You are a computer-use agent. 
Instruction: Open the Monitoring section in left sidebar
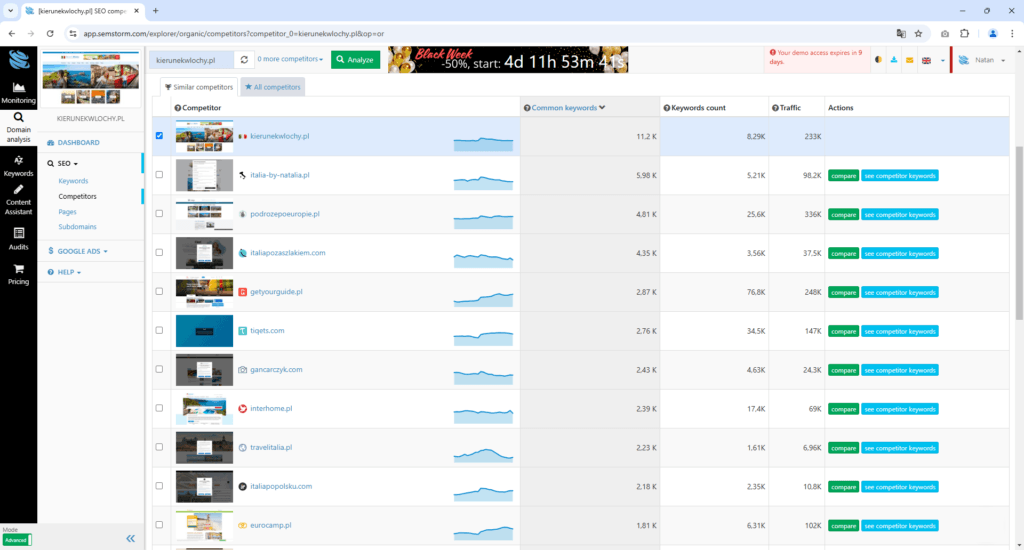pyautogui.click(x=18, y=92)
